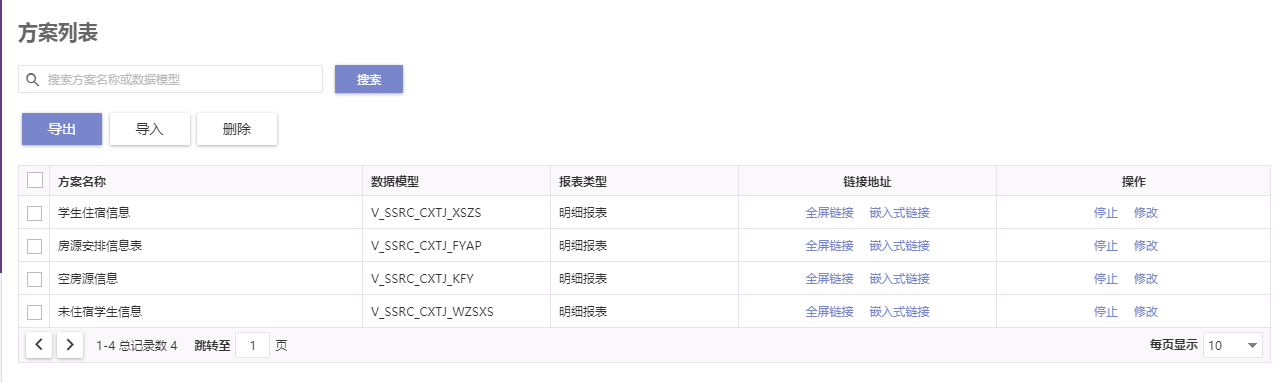Click 停止 for 空房源信息 row
The image size is (1284, 383).
(x=1106, y=279)
